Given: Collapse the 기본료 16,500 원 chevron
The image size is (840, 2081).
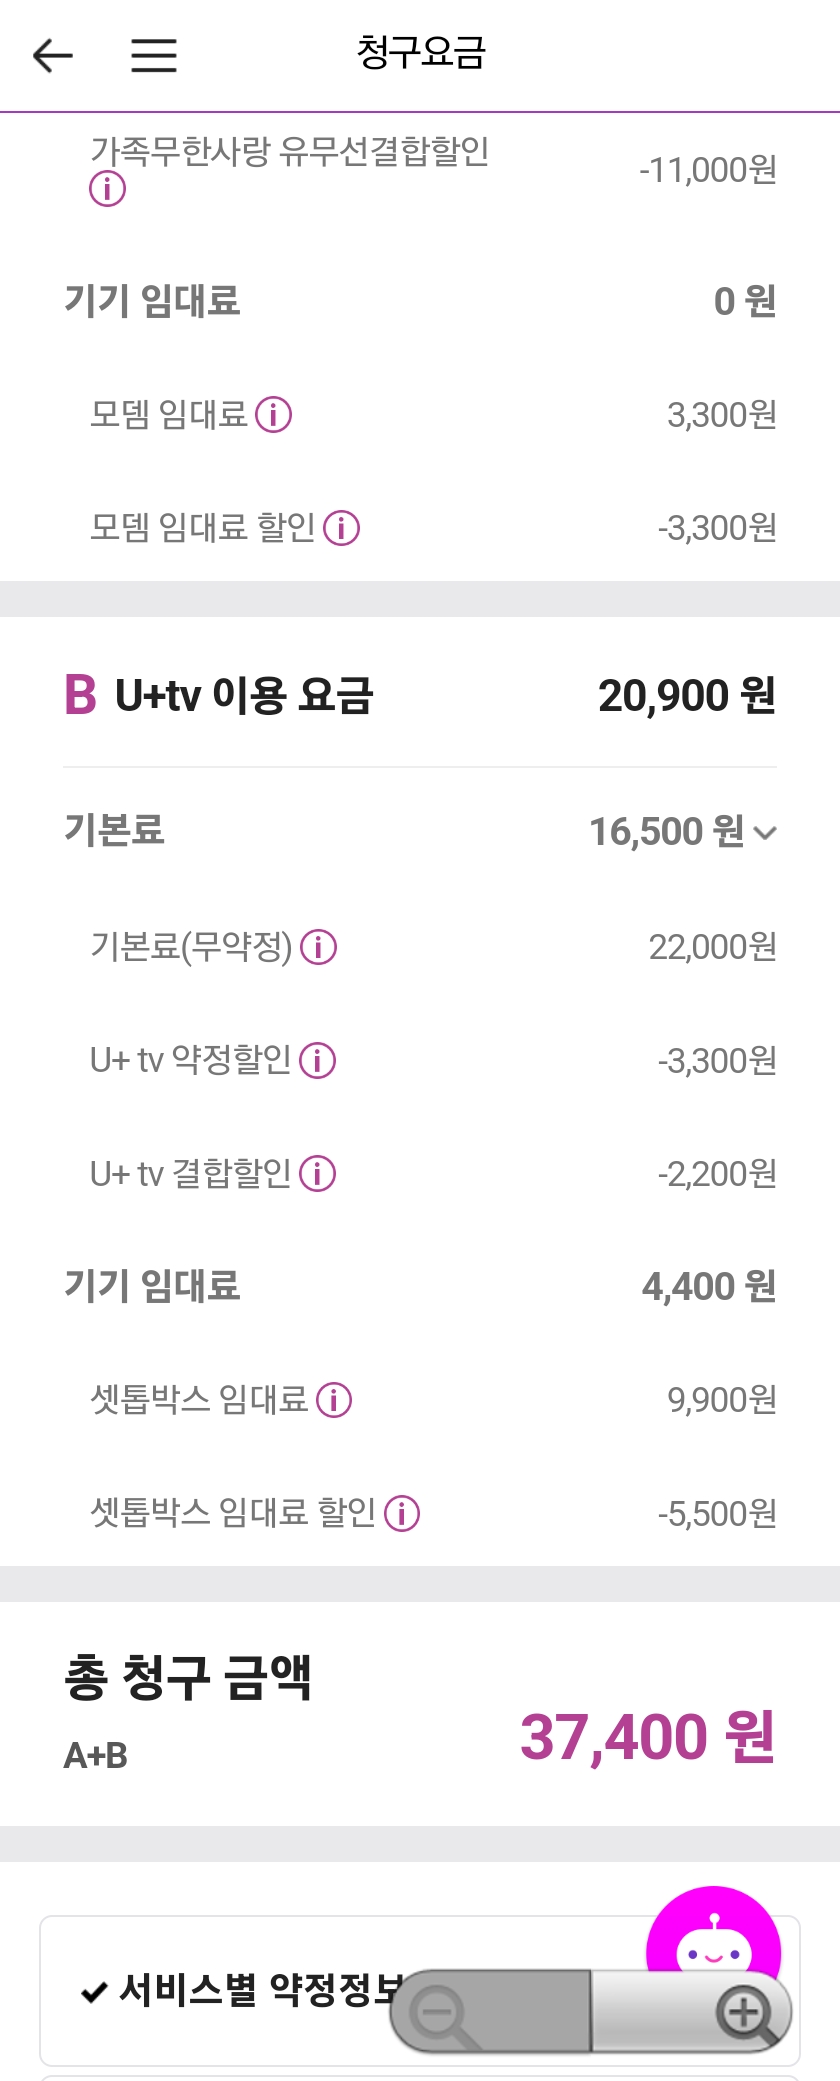Looking at the screenshot, I should tap(765, 832).
